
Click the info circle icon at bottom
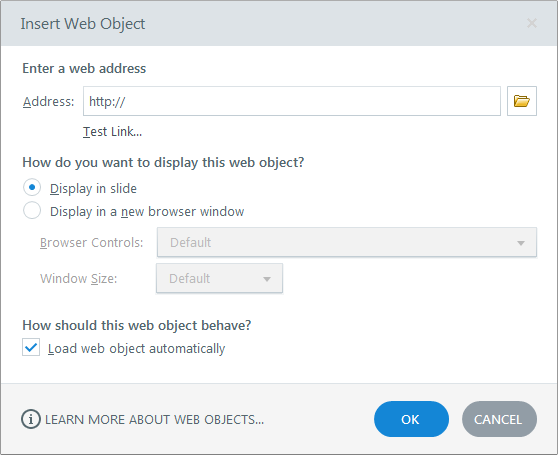[x=31, y=419]
